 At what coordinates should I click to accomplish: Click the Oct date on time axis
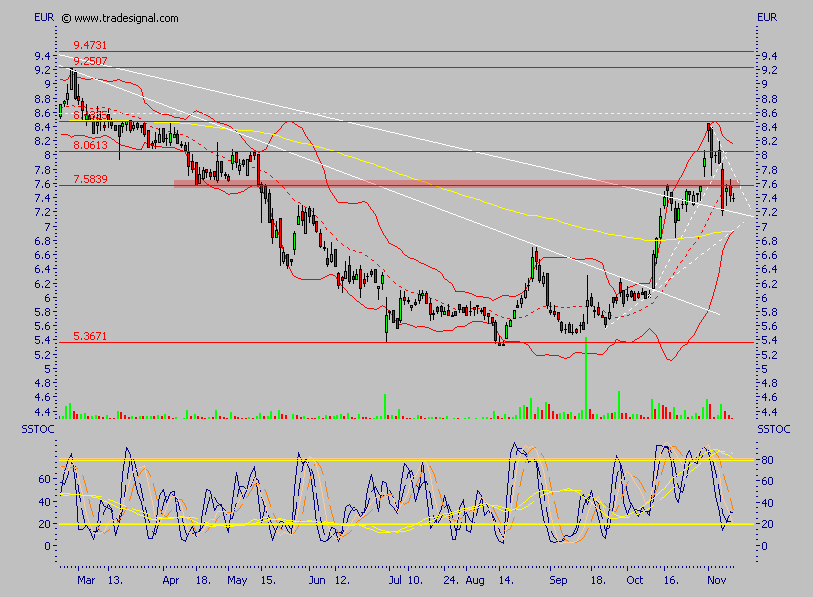tap(635, 578)
